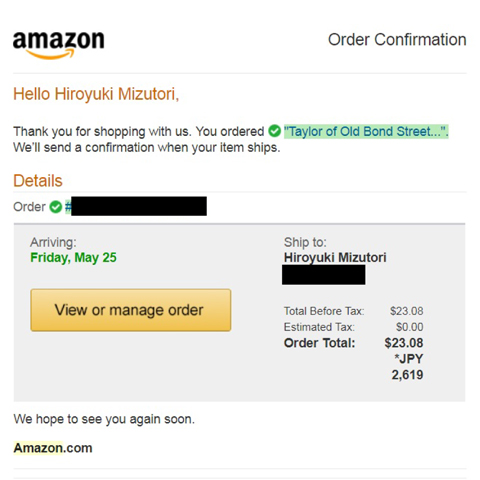The height and width of the screenshot is (480, 480).
Task: Follow the Amazon.com link at bottom
Action: point(53,448)
